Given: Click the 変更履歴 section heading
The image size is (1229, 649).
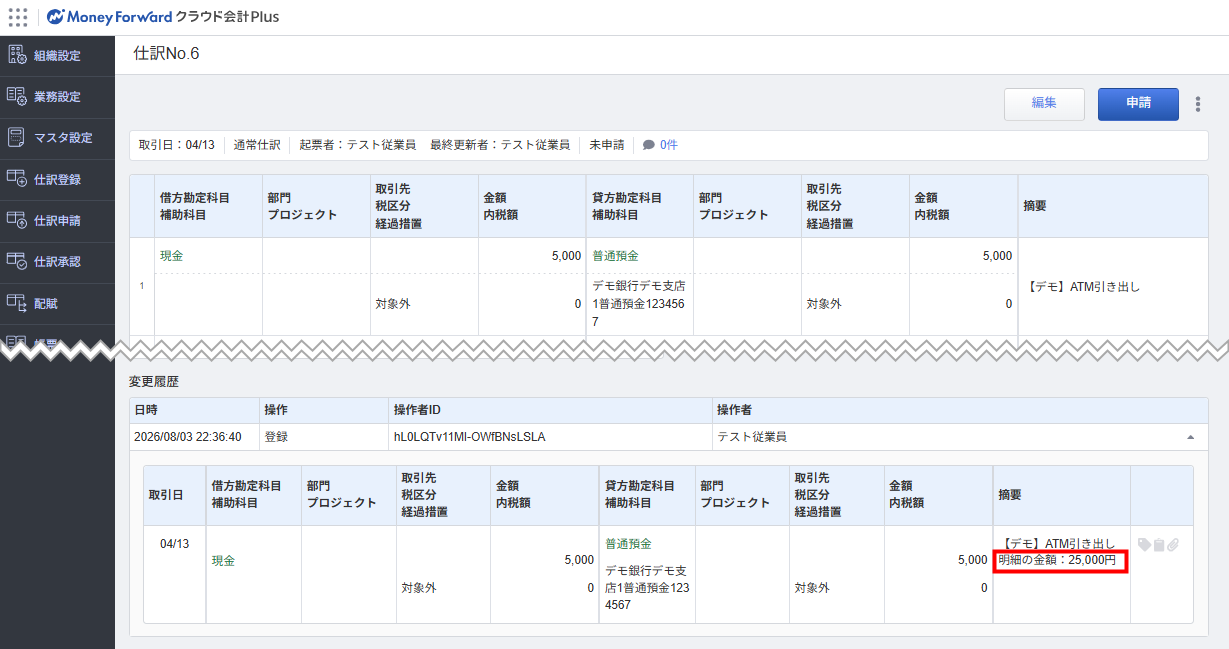Looking at the screenshot, I should [x=154, y=382].
